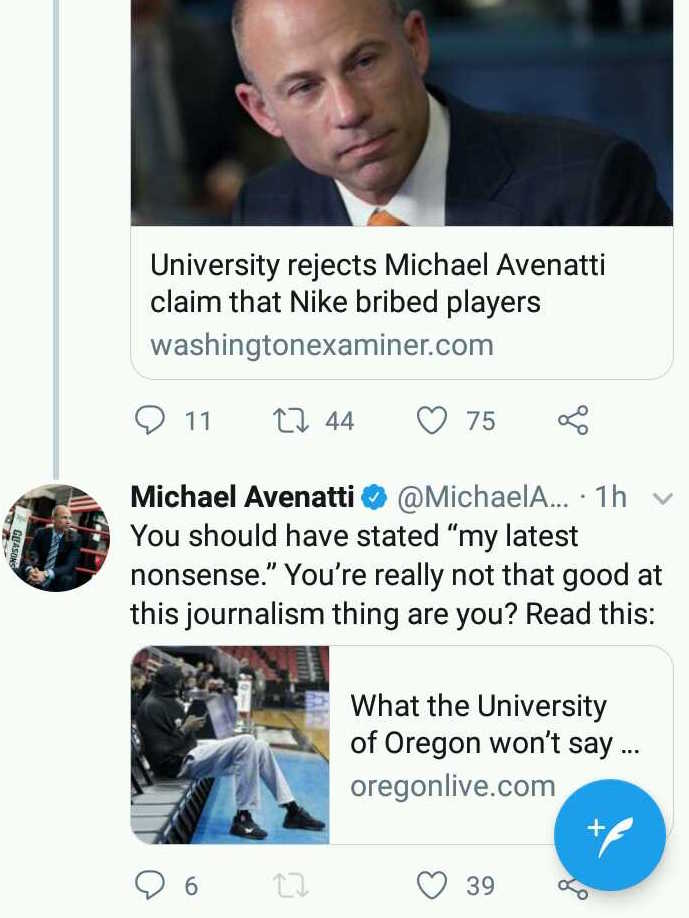689x918 pixels.
Task: Retweet Michael Avenatti's reply tweet
Action: point(289,885)
